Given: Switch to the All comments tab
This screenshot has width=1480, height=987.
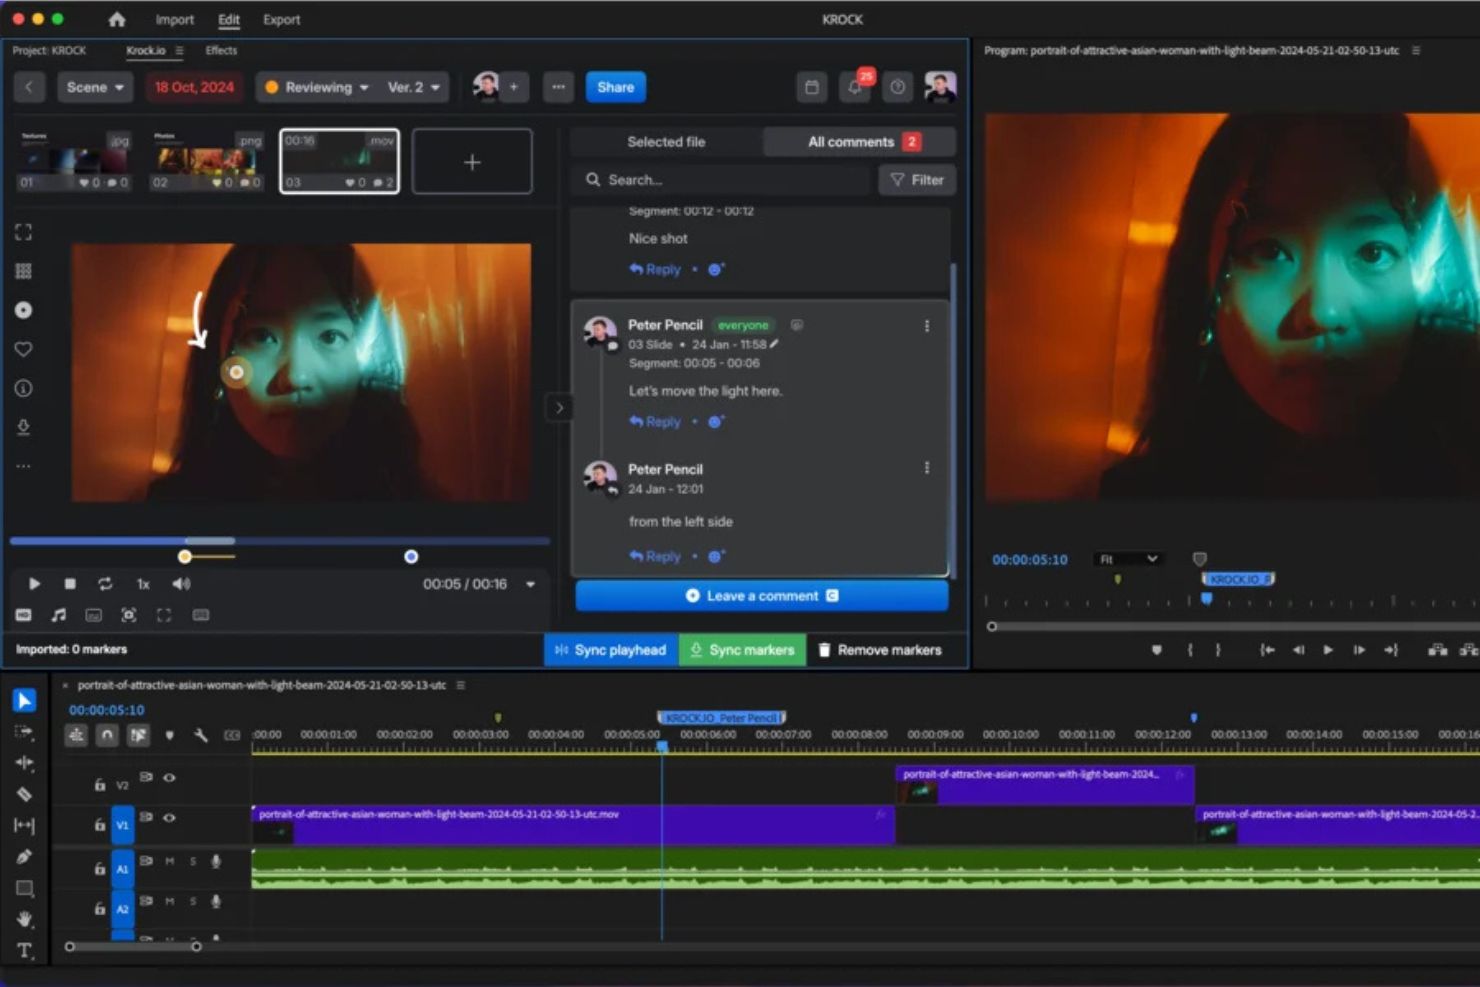Looking at the screenshot, I should pyautogui.click(x=860, y=142).
